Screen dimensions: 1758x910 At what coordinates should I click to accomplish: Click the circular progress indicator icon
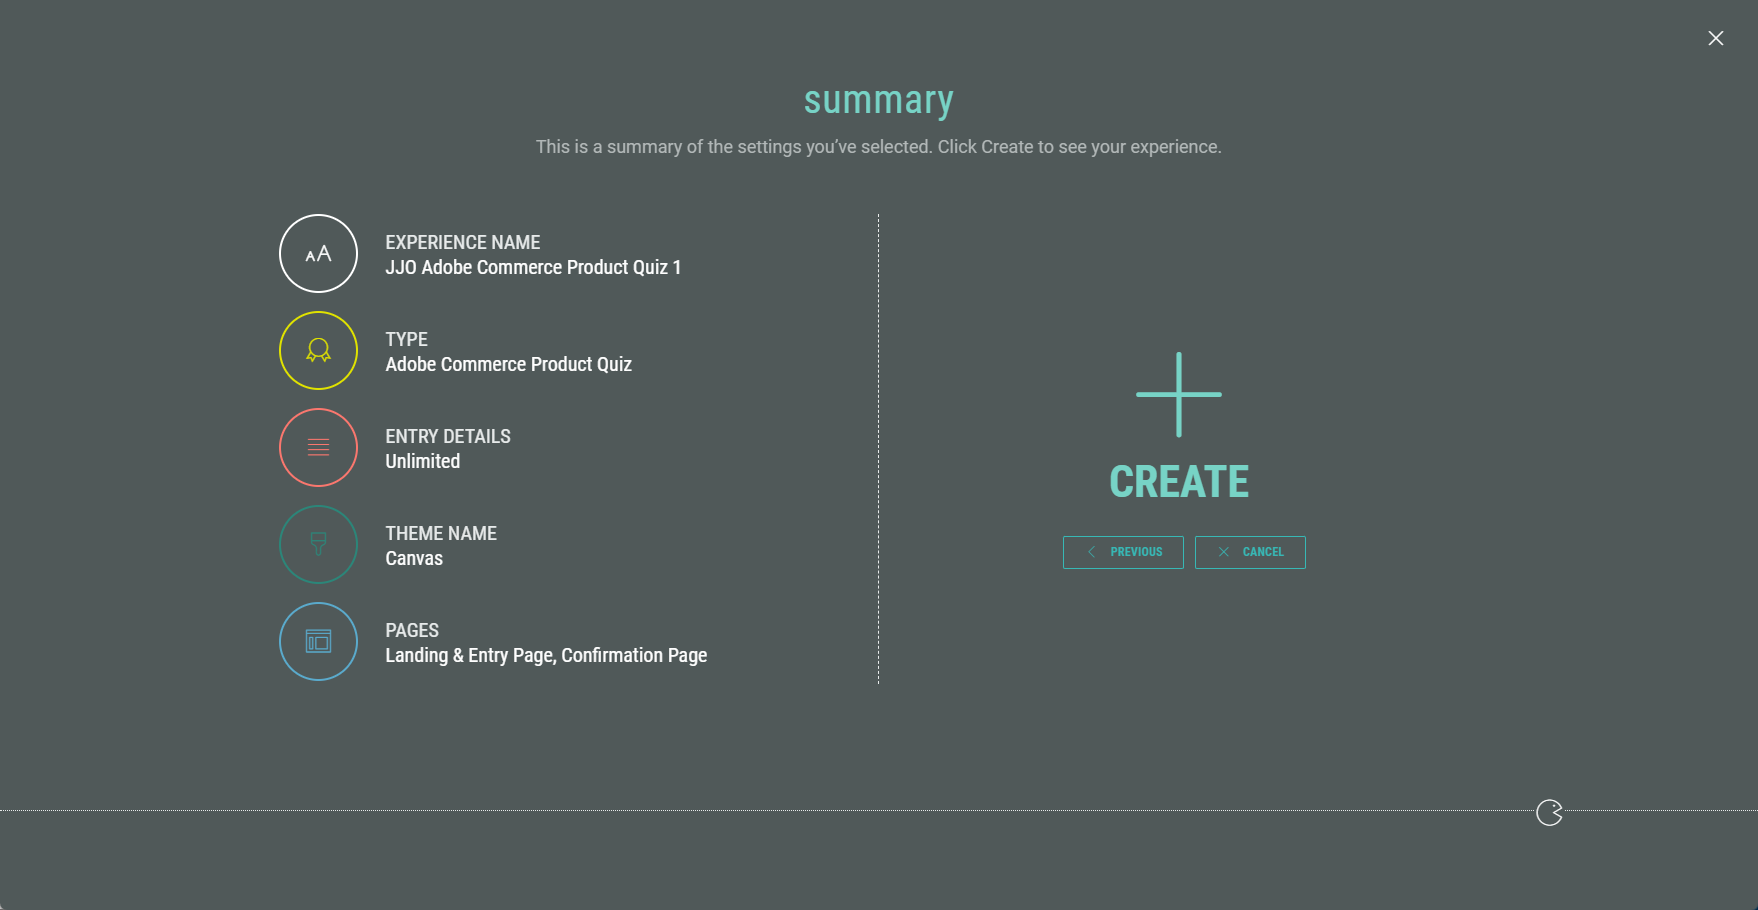[1549, 813]
